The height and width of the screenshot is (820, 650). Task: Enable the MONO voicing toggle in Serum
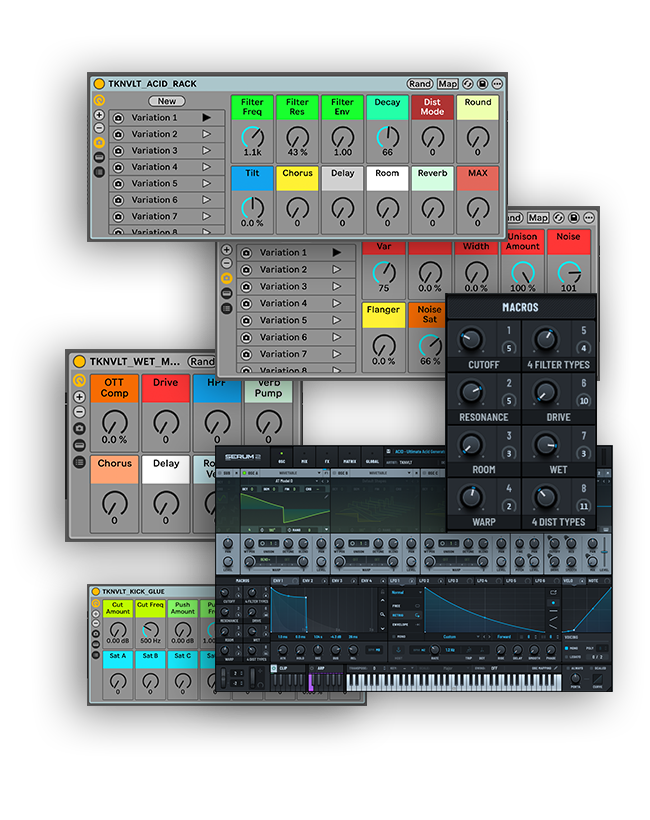click(x=566, y=648)
